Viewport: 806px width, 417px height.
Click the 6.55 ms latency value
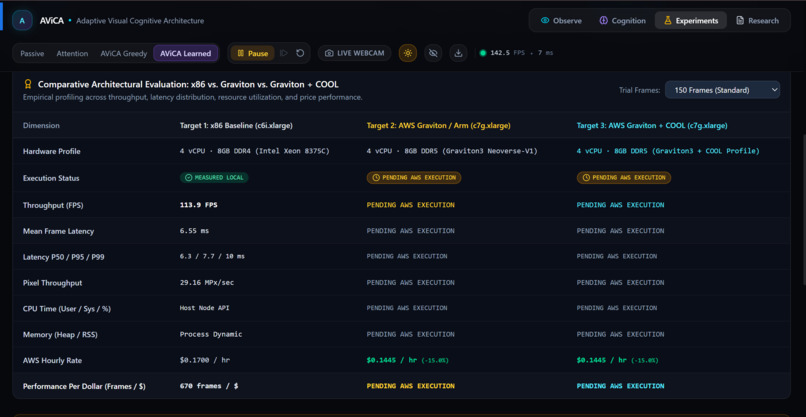click(194, 231)
